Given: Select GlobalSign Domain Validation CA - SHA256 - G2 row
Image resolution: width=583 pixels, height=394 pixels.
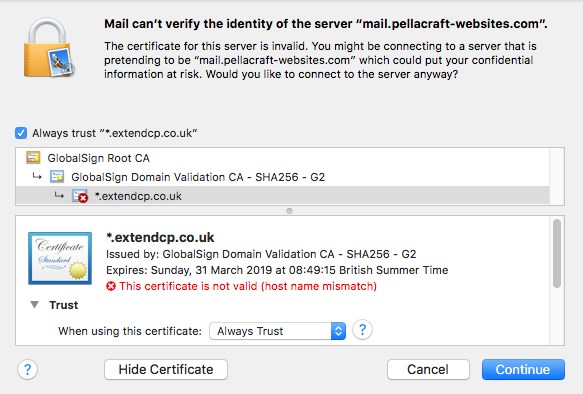Looking at the screenshot, I should pyautogui.click(x=283, y=177).
